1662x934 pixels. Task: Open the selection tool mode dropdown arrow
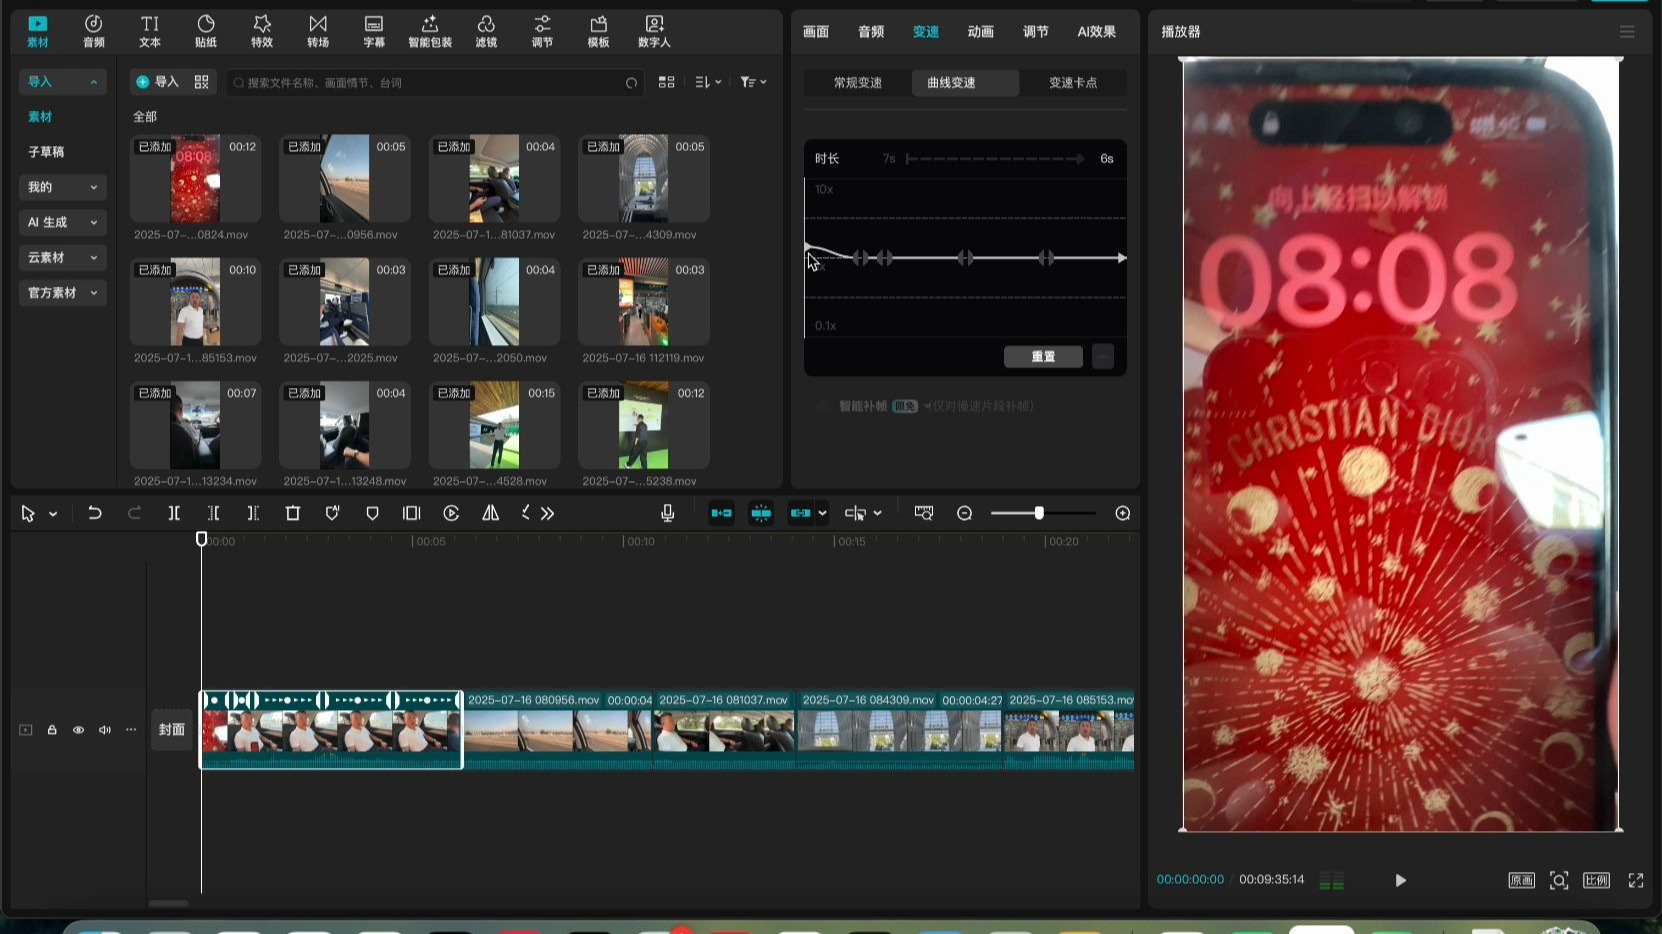(x=53, y=514)
